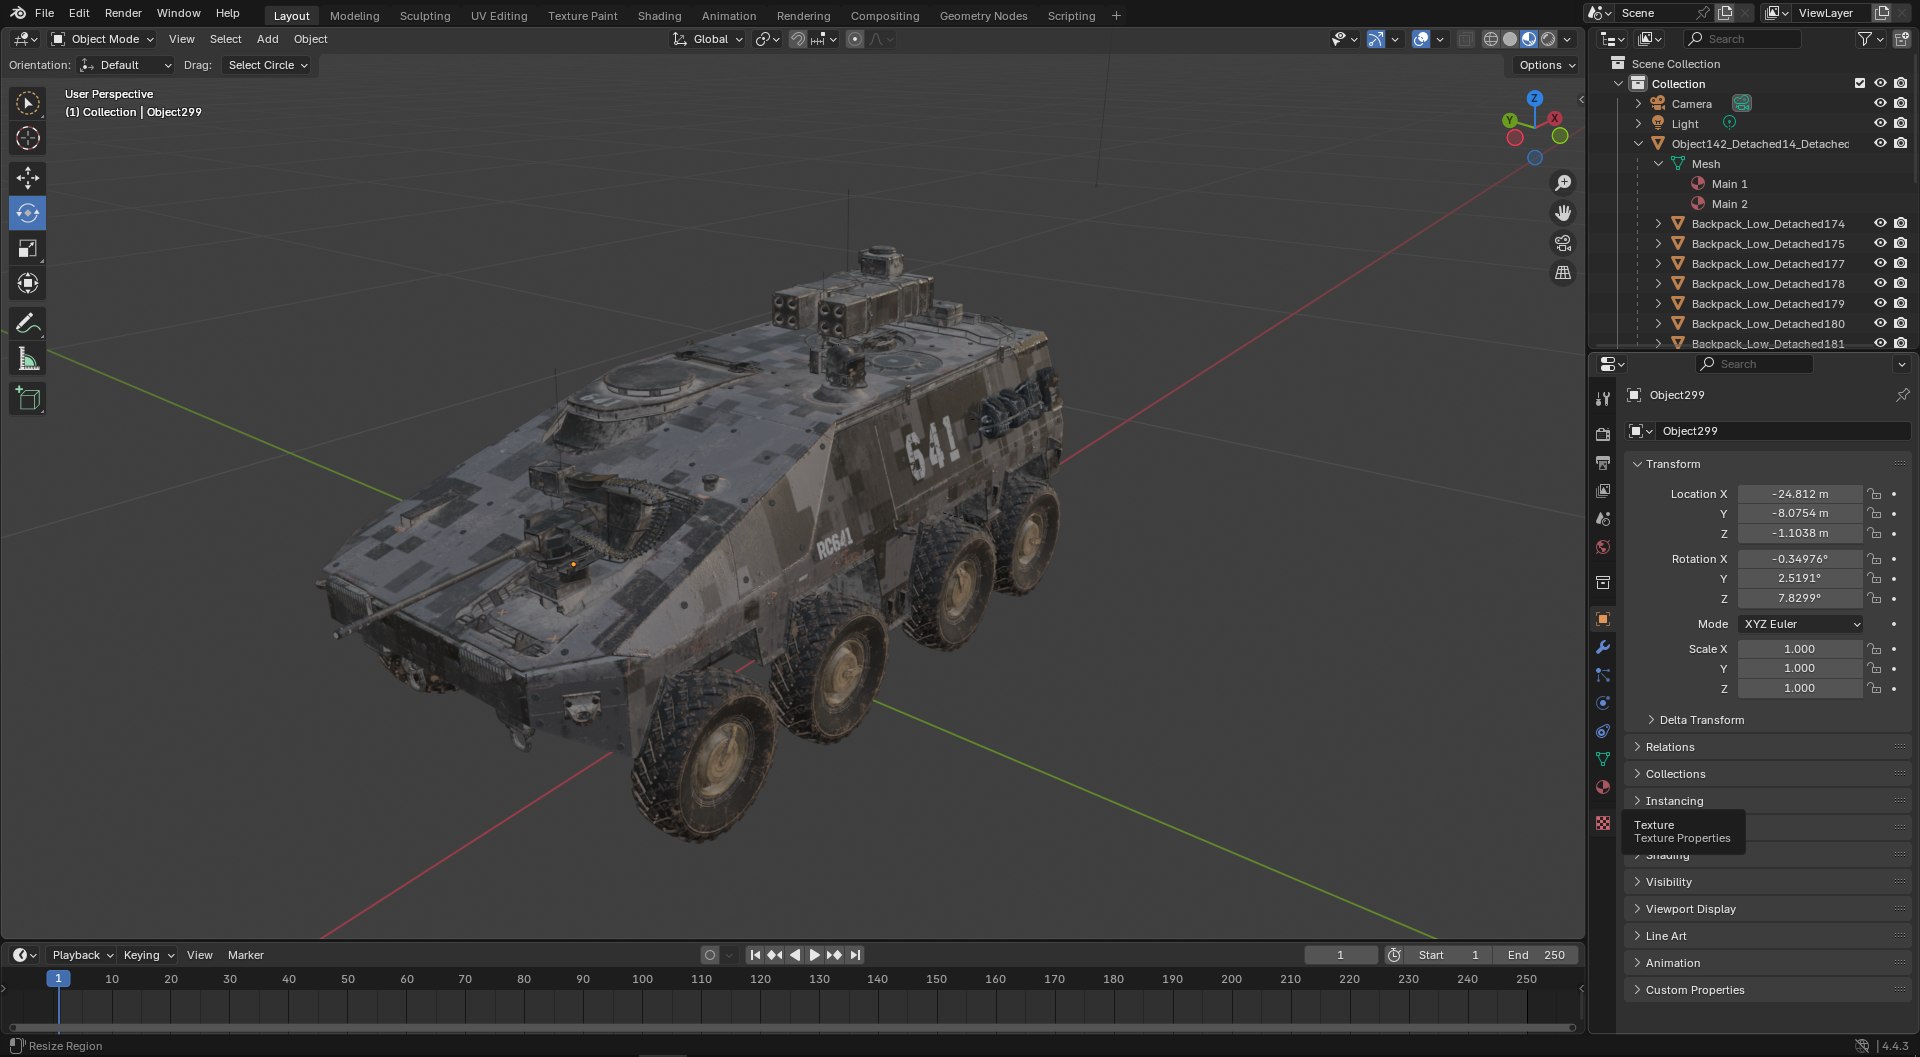Open the Select Circle drag dropdown
The height and width of the screenshot is (1057, 1920).
point(267,65)
